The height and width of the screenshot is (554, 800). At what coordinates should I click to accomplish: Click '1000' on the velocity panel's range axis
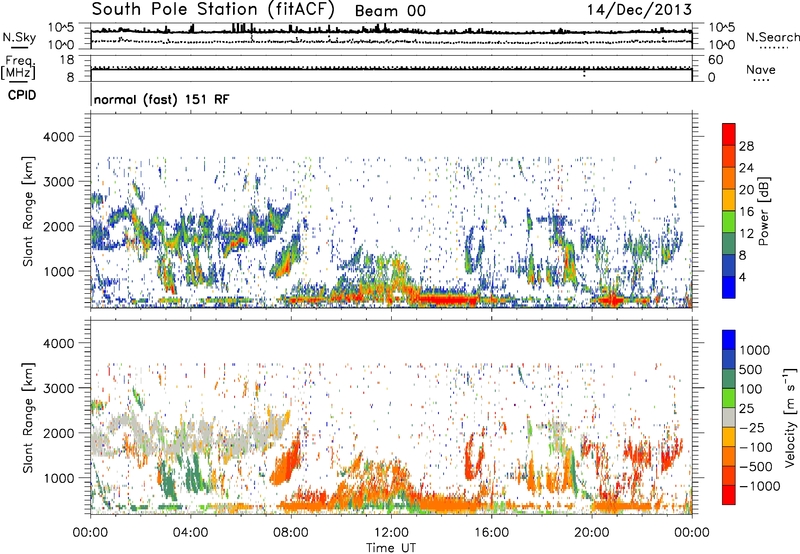point(58,478)
